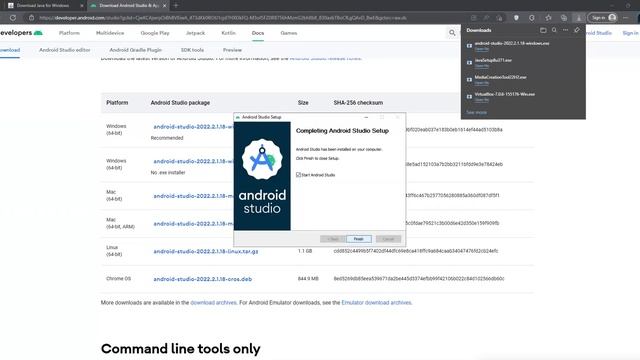The image size is (640, 360).
Task: Open the Android Studio editor sub-tab
Action: 64,50
